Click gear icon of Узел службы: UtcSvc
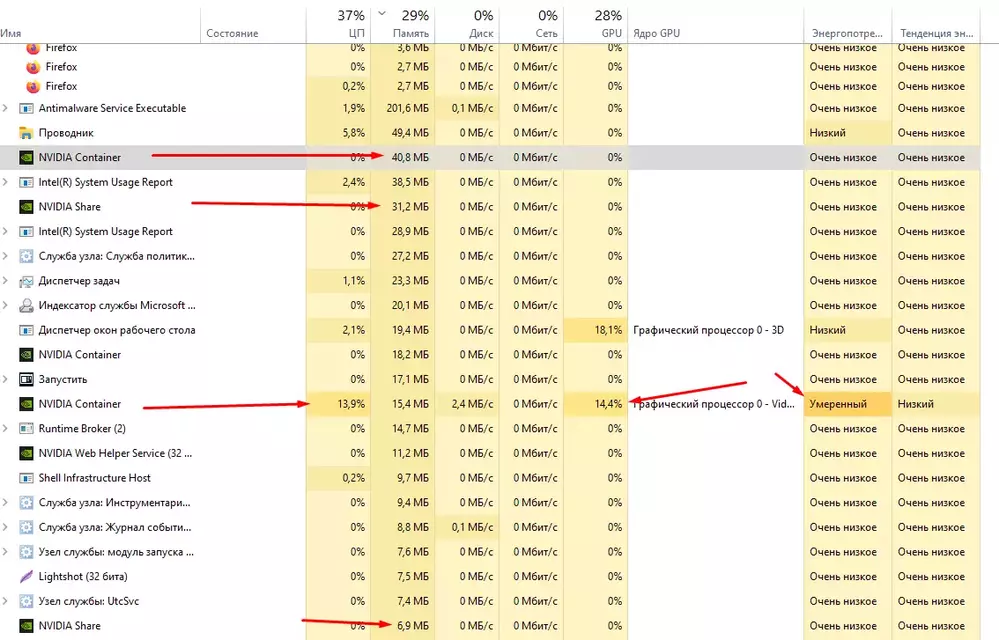 (26, 601)
